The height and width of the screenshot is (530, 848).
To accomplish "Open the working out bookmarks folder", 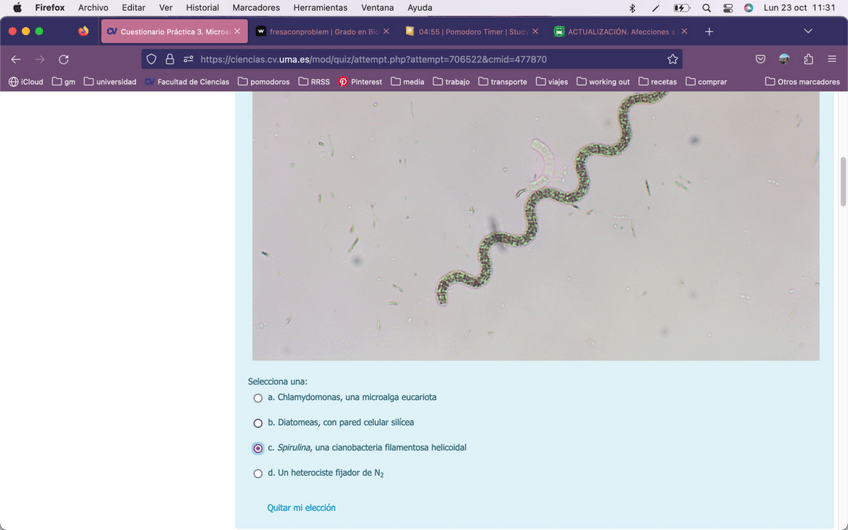I will [x=603, y=82].
